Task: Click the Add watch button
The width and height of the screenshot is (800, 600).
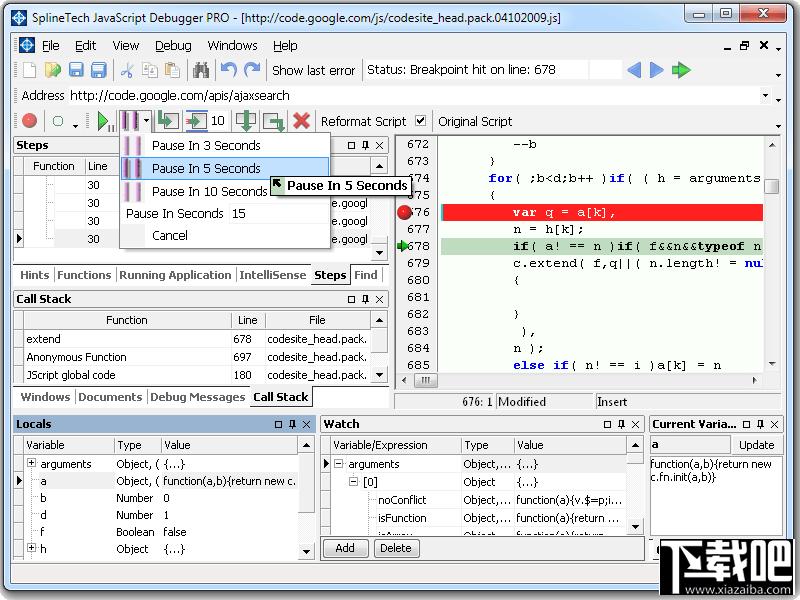Action: pos(345,548)
